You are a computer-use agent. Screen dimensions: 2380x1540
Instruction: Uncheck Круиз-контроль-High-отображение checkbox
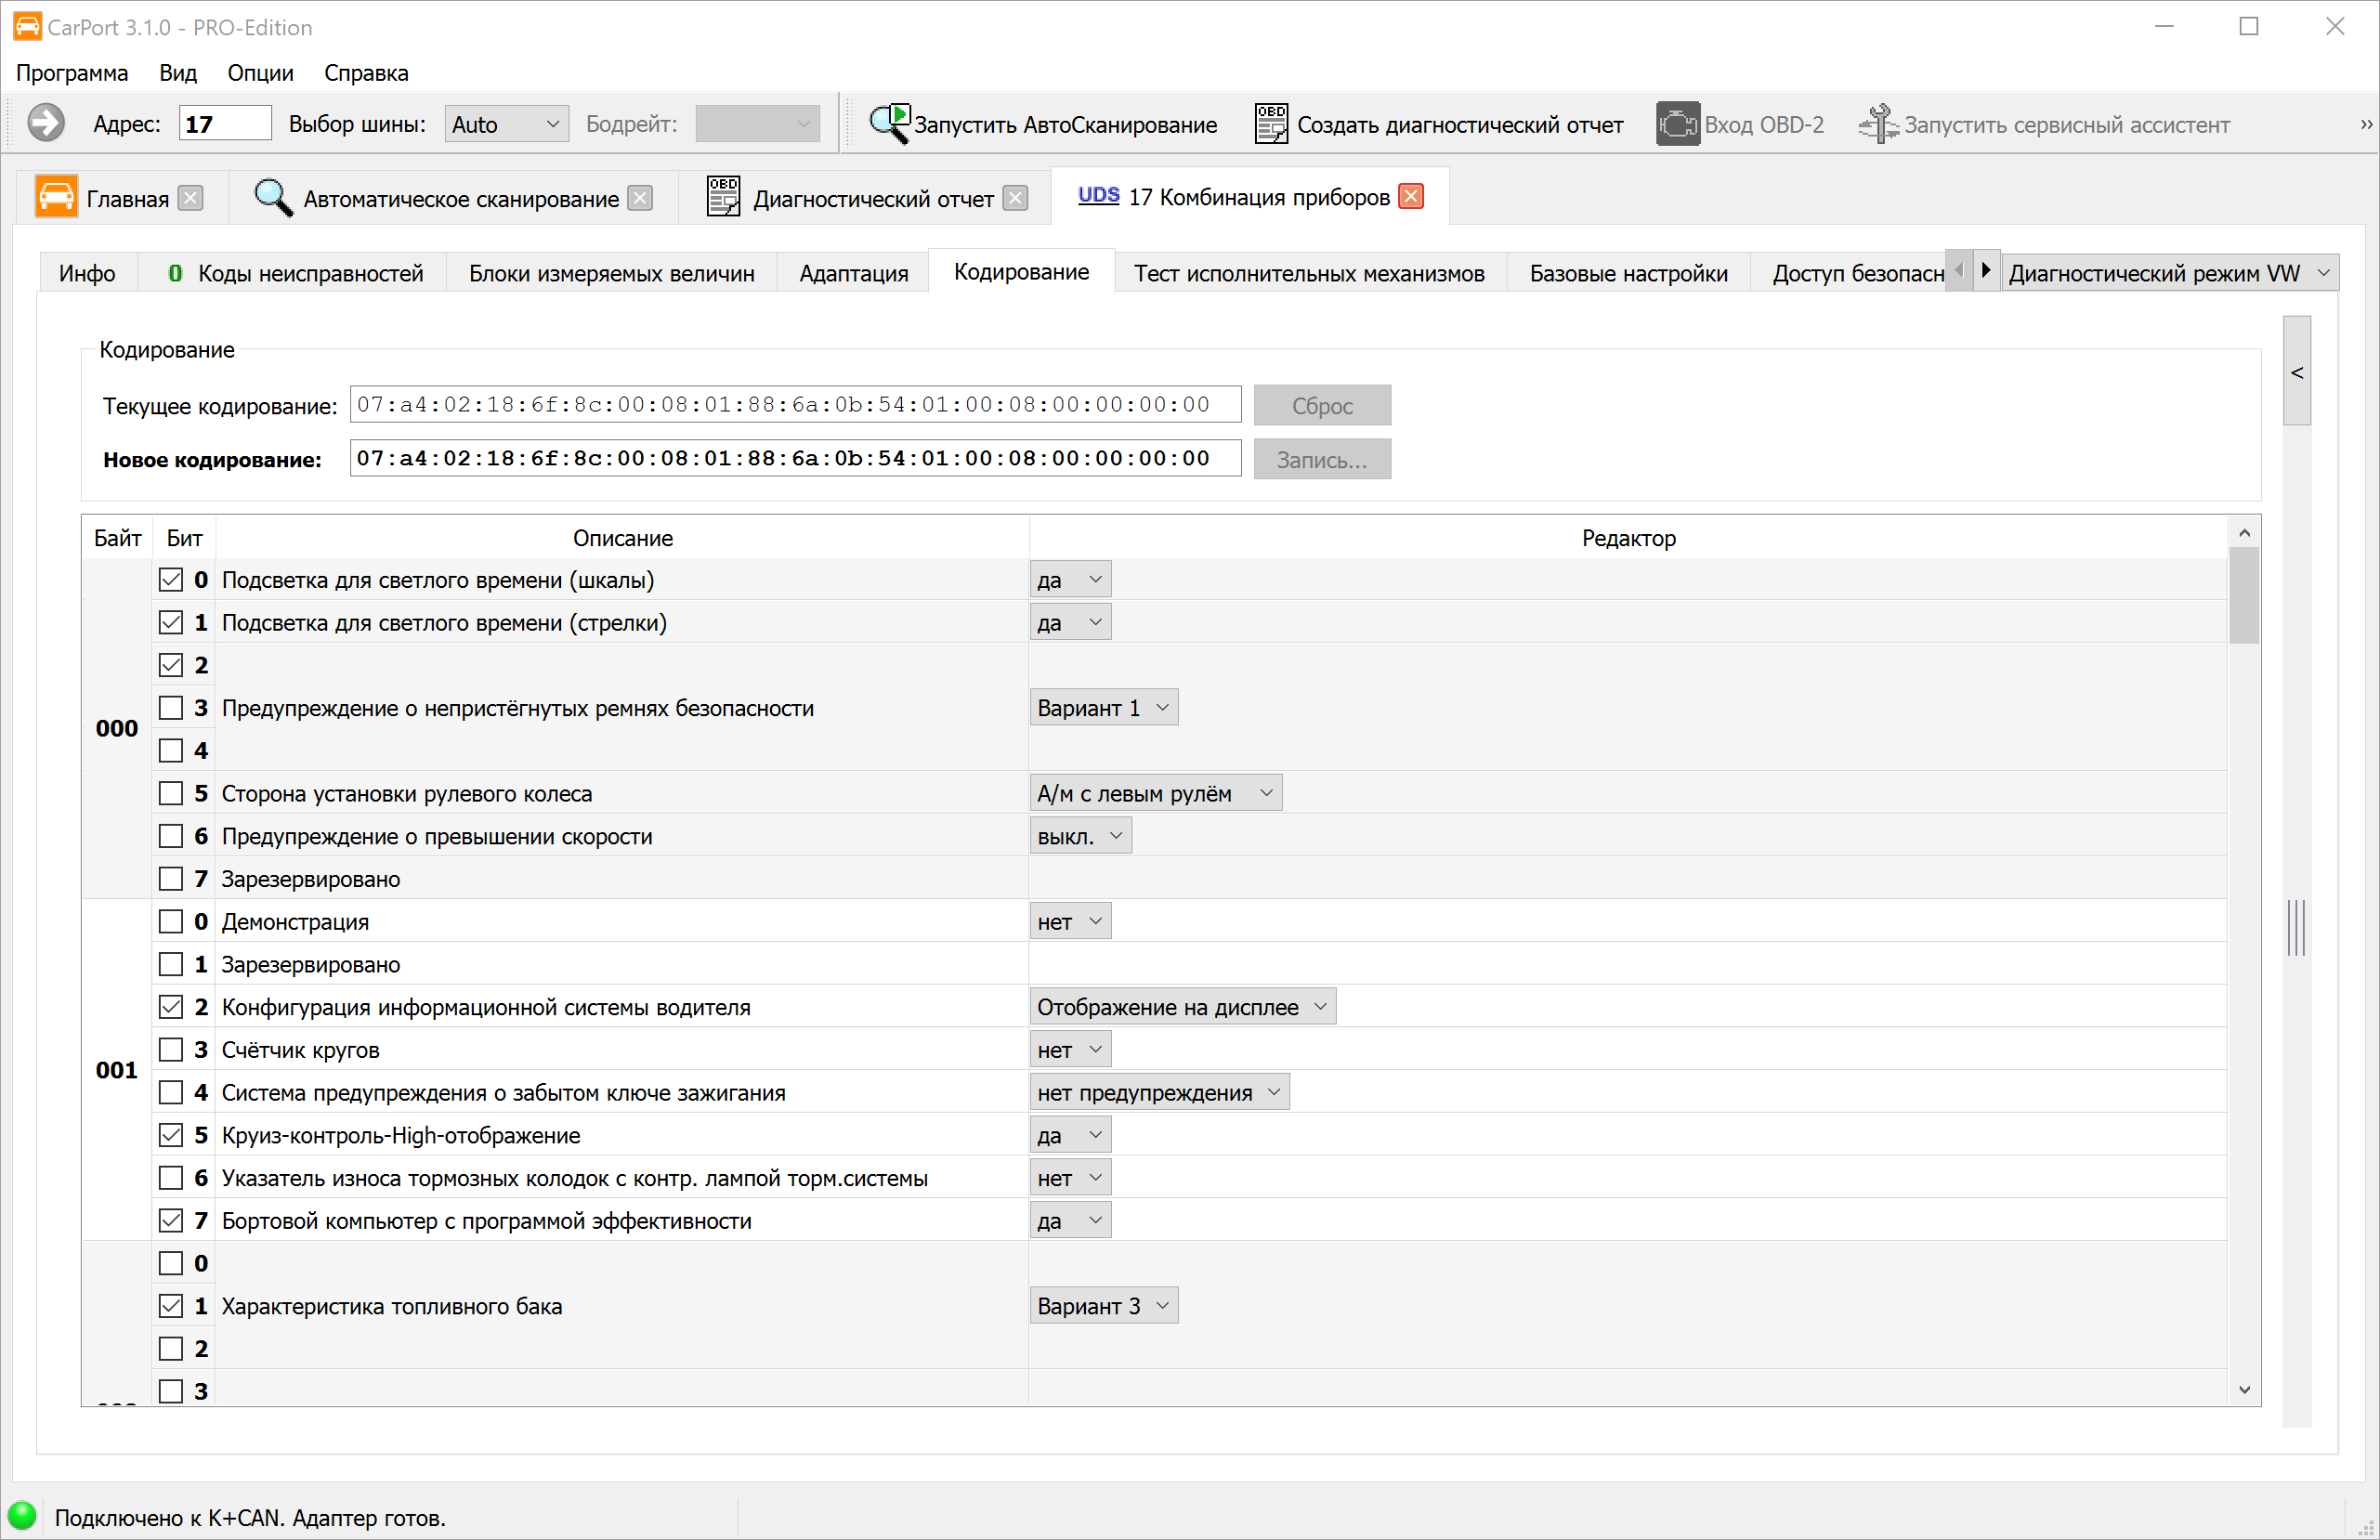171,1135
